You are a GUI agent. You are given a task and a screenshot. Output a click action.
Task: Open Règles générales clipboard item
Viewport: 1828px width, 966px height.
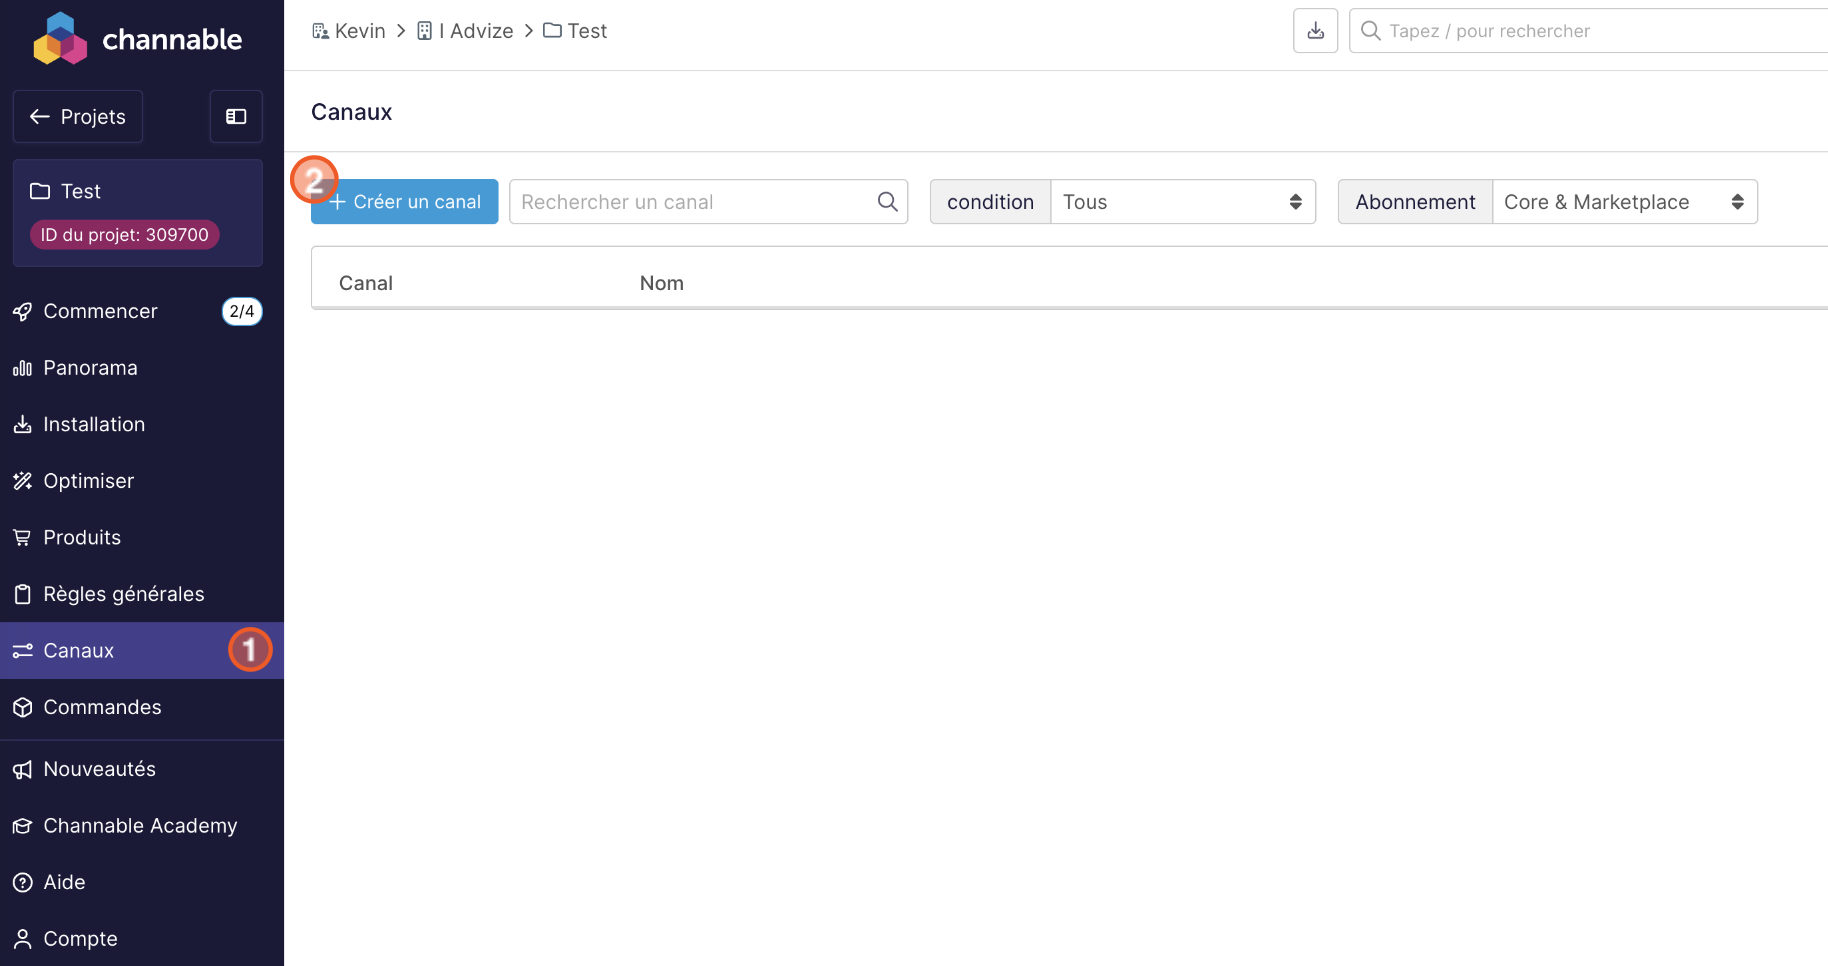123,594
